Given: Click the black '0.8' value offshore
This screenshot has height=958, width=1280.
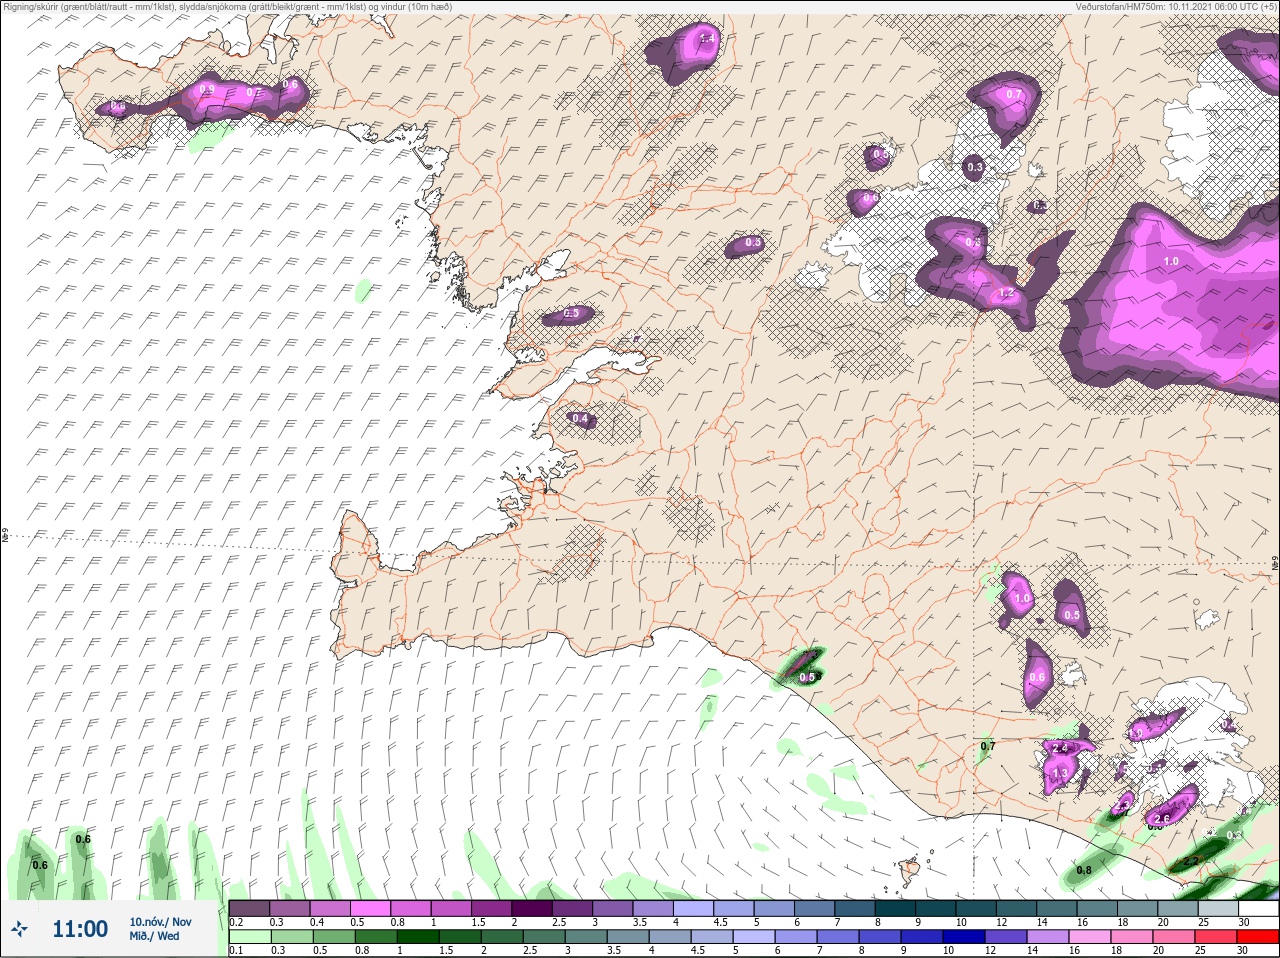Looking at the screenshot, I should click(x=1083, y=870).
